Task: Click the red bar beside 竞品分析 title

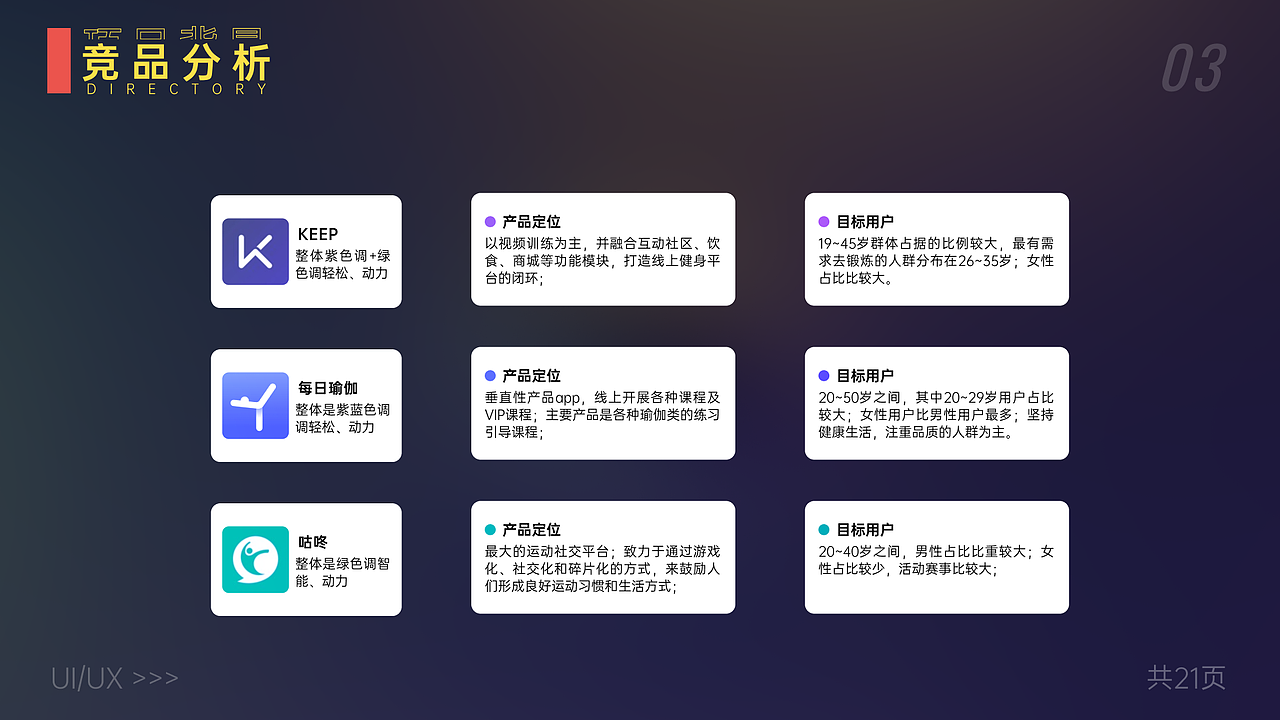Action: (59, 61)
